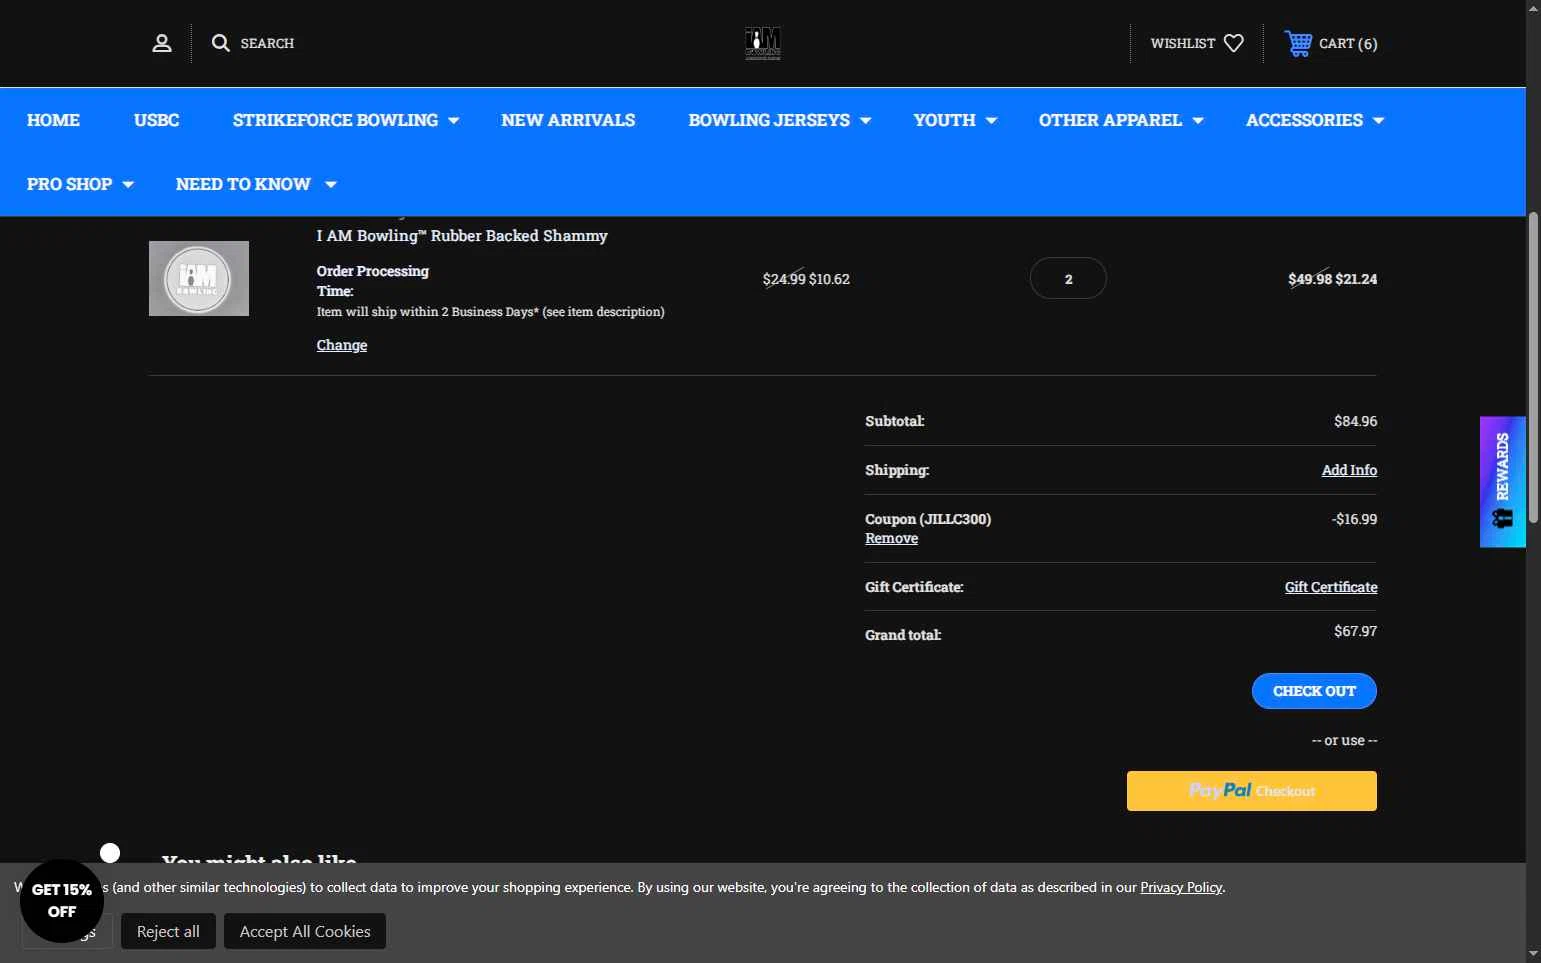Open the New Arrivals page
The width and height of the screenshot is (1541, 963).
pos(568,120)
